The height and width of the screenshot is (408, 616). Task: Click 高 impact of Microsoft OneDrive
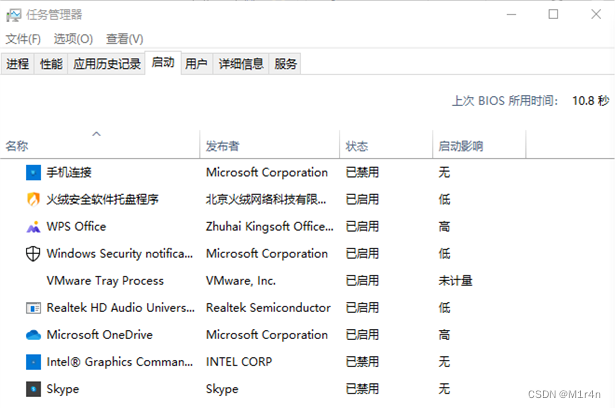444,335
